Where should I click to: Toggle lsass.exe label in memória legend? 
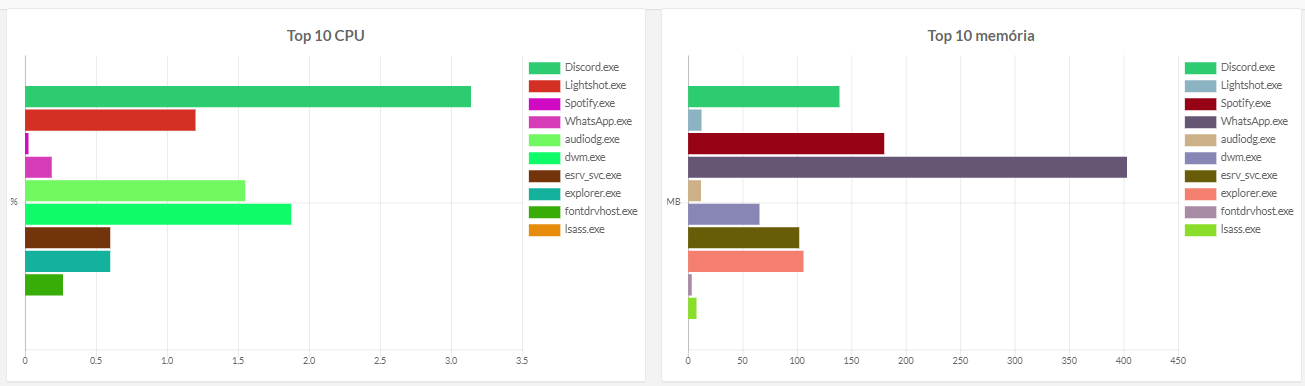[1240, 229]
